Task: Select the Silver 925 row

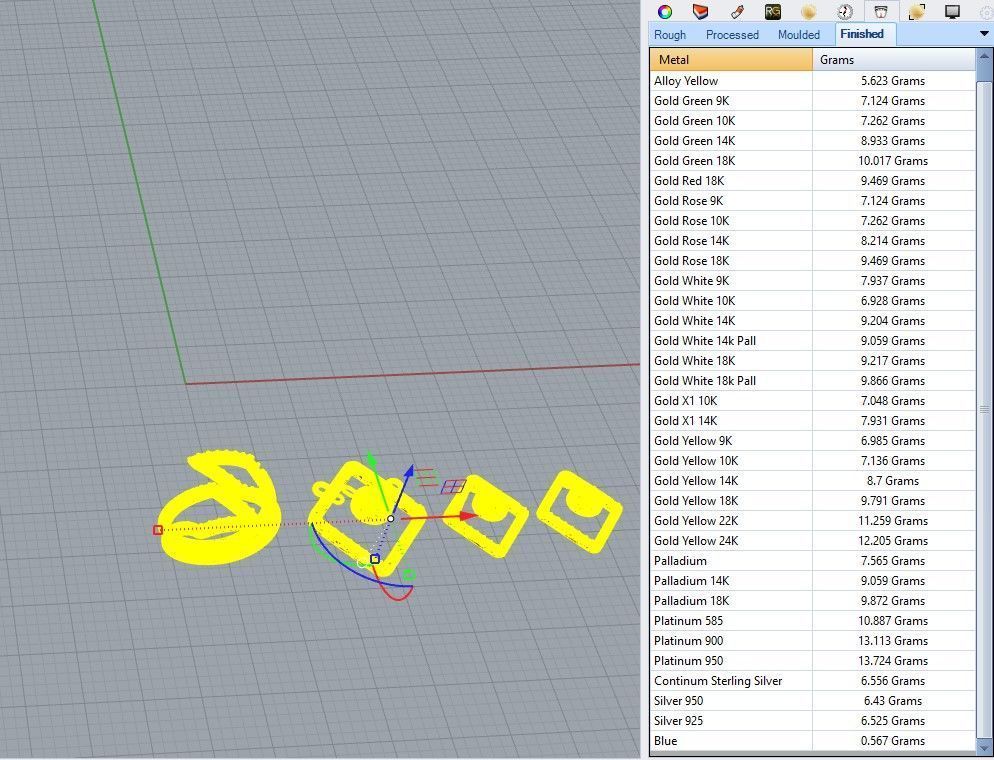Action: 812,721
